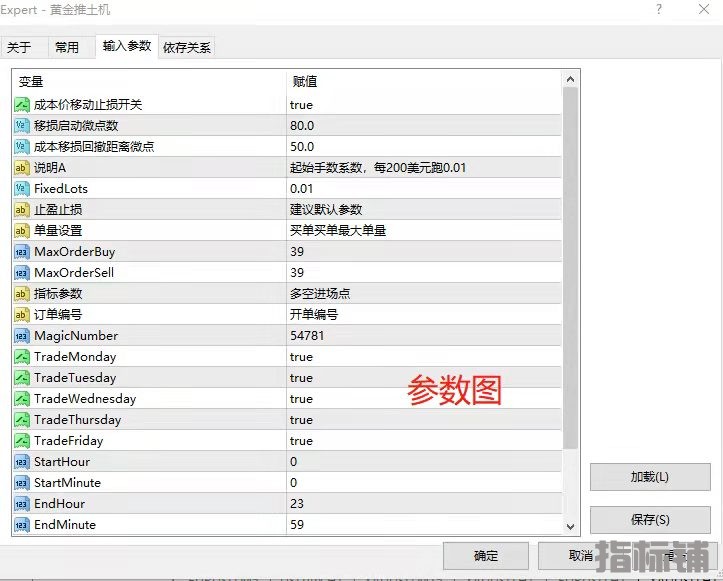Select the MagicNumber variable name
This screenshot has height=581, width=723.
coord(76,336)
